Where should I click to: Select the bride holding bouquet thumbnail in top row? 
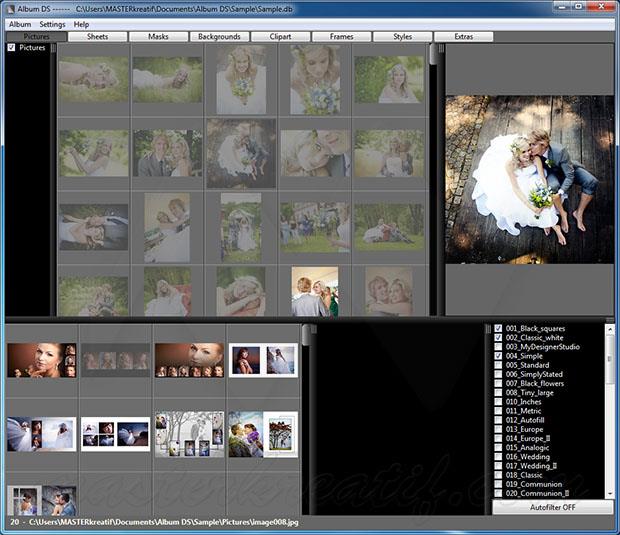[241, 79]
